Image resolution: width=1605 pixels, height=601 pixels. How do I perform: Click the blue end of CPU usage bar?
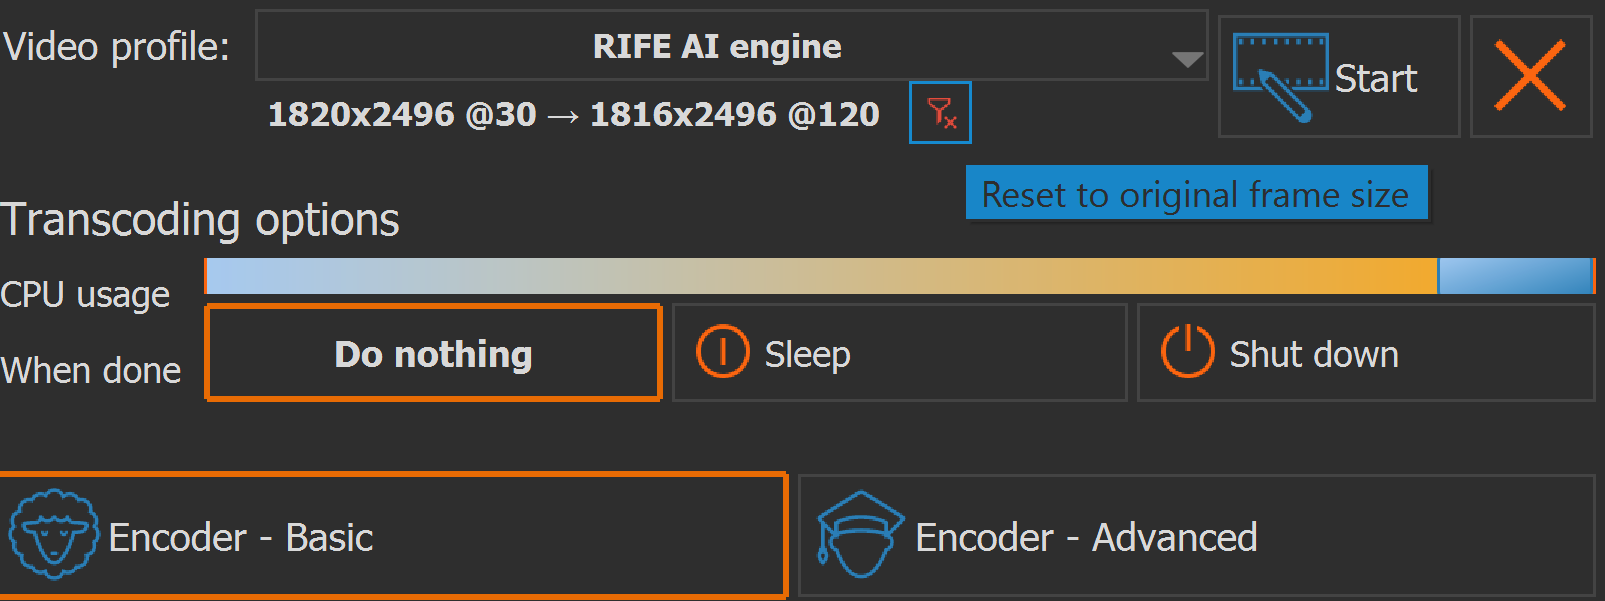[x=1514, y=277]
